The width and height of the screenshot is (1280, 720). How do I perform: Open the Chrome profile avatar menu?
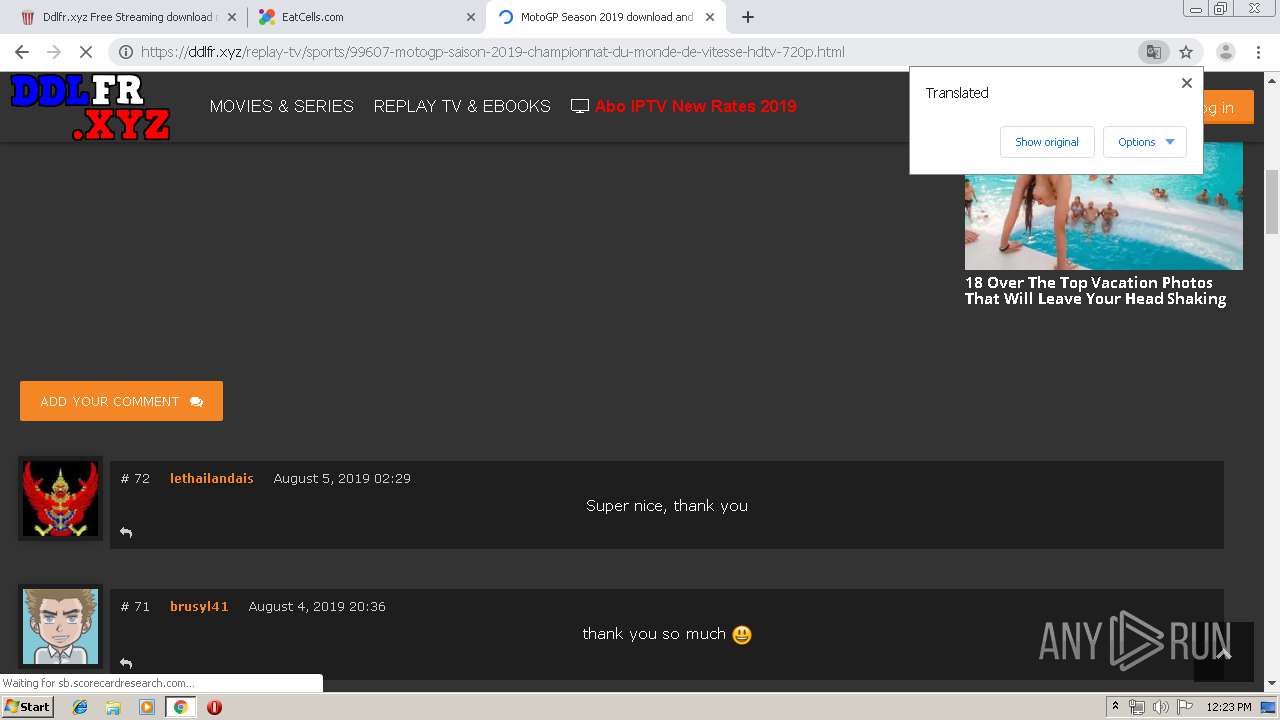coord(1225,52)
